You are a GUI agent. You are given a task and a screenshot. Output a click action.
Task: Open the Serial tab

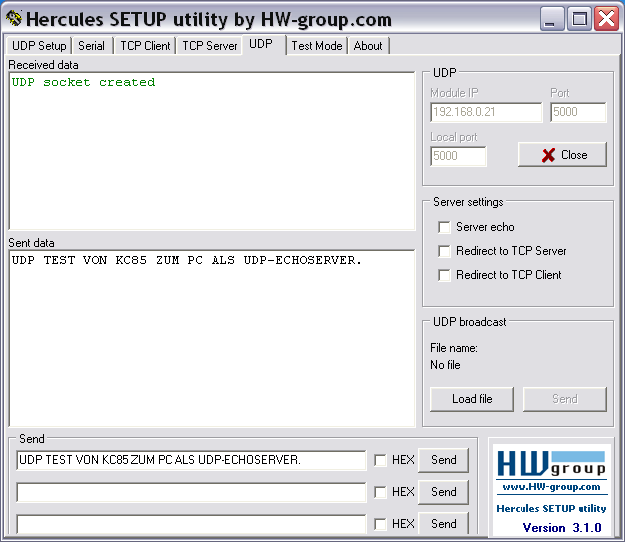[91, 46]
